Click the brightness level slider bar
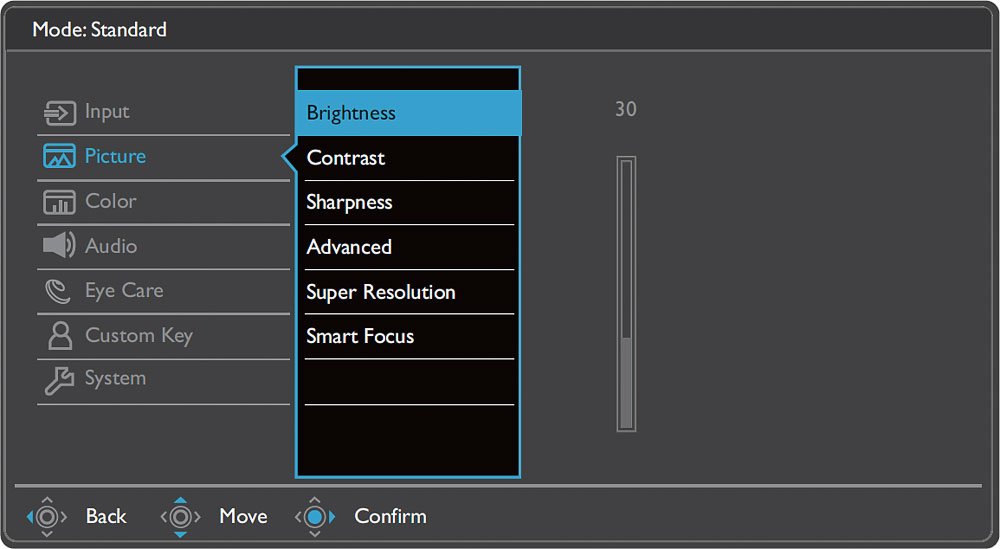The width and height of the screenshot is (1000, 549). tap(626, 294)
